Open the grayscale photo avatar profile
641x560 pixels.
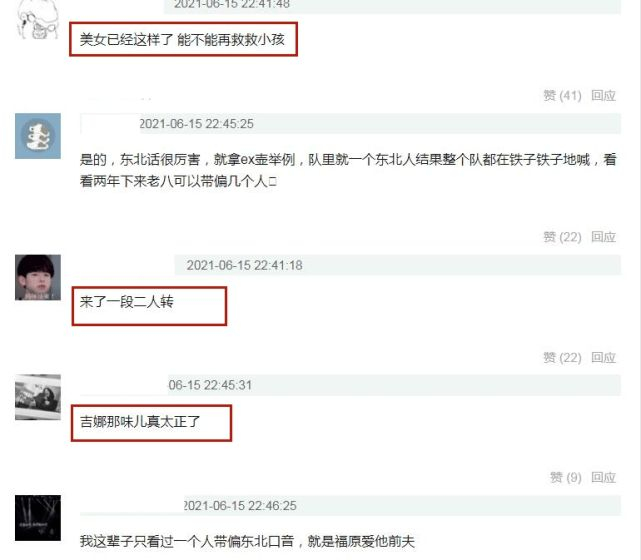38,397
